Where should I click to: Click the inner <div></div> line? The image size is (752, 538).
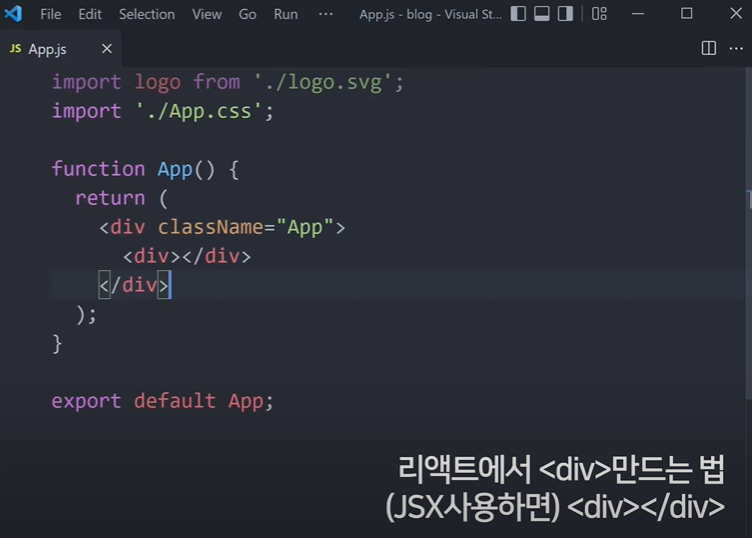point(187,256)
